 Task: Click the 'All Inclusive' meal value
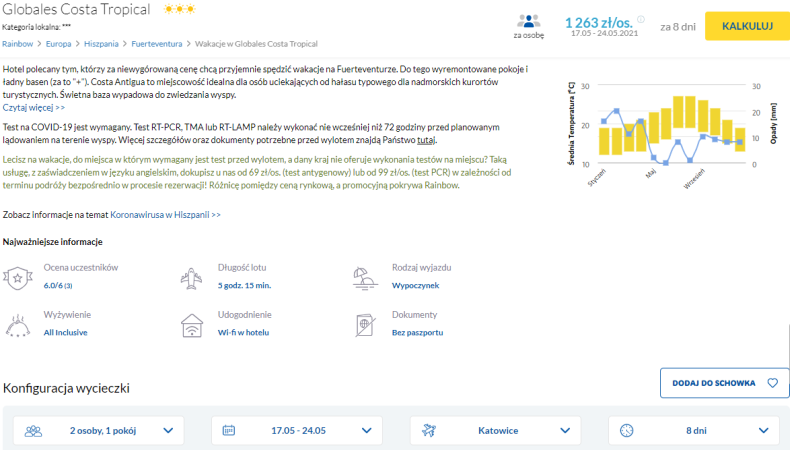(x=65, y=333)
